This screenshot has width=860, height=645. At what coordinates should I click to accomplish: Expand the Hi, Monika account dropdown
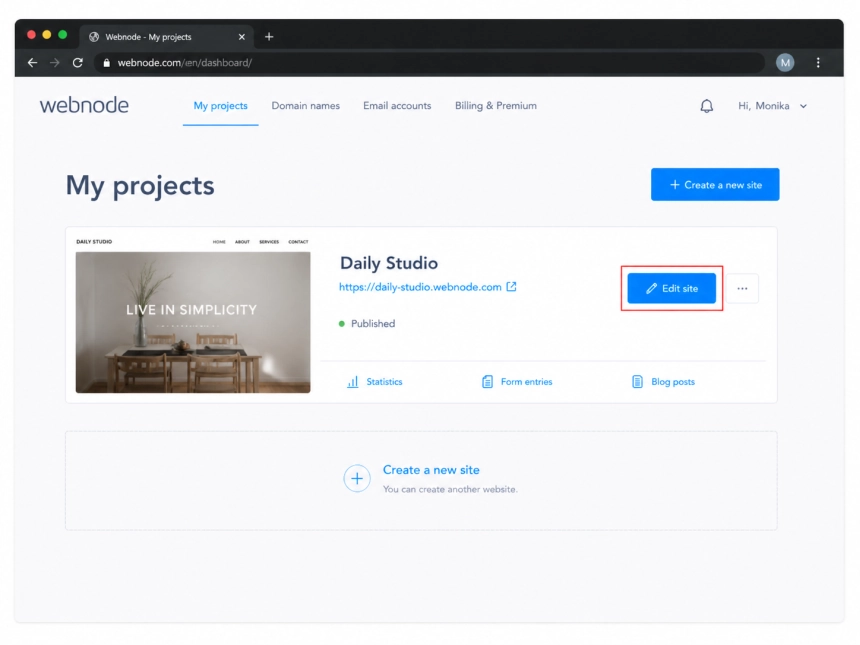(772, 106)
